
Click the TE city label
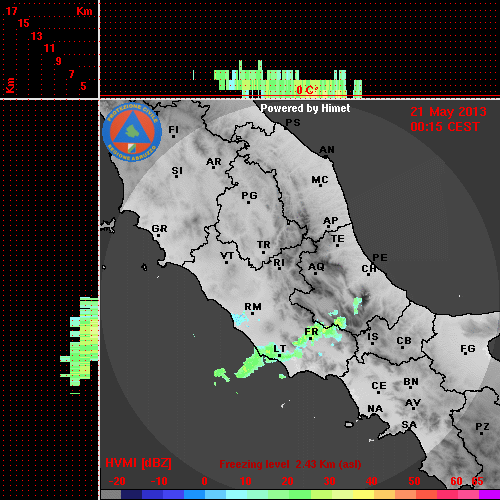click(x=338, y=239)
